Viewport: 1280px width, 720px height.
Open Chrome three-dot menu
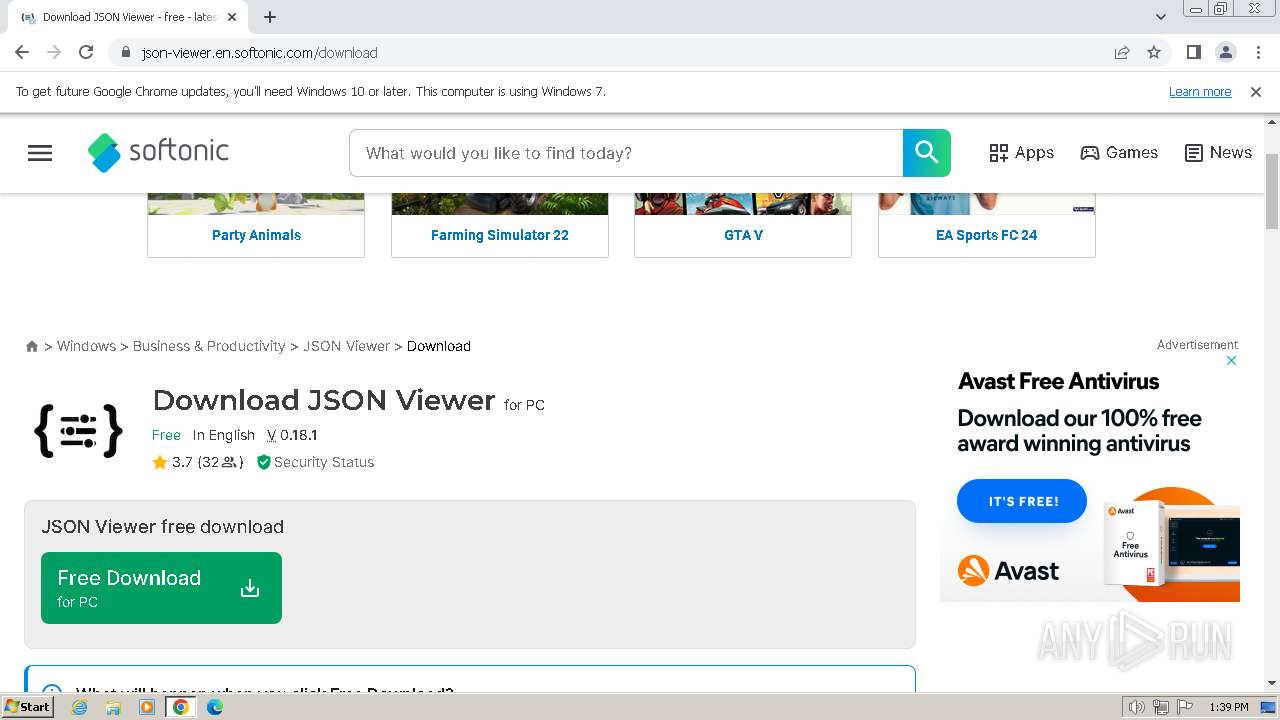click(1258, 52)
